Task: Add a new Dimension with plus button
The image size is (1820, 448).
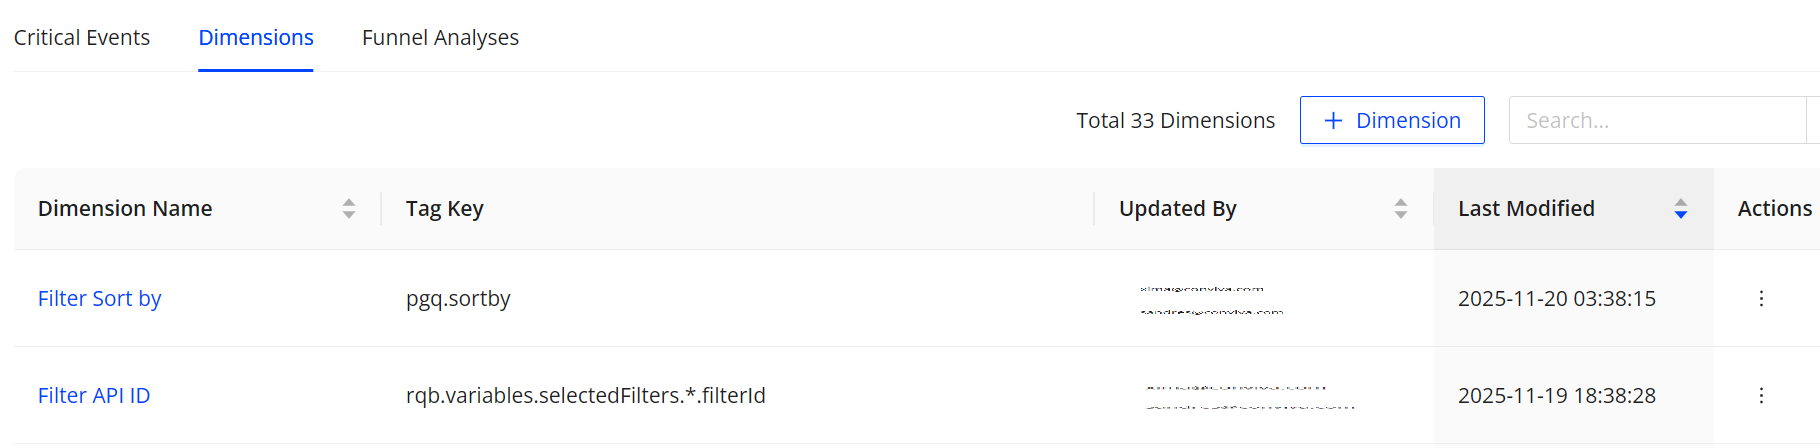Action: tap(1392, 120)
